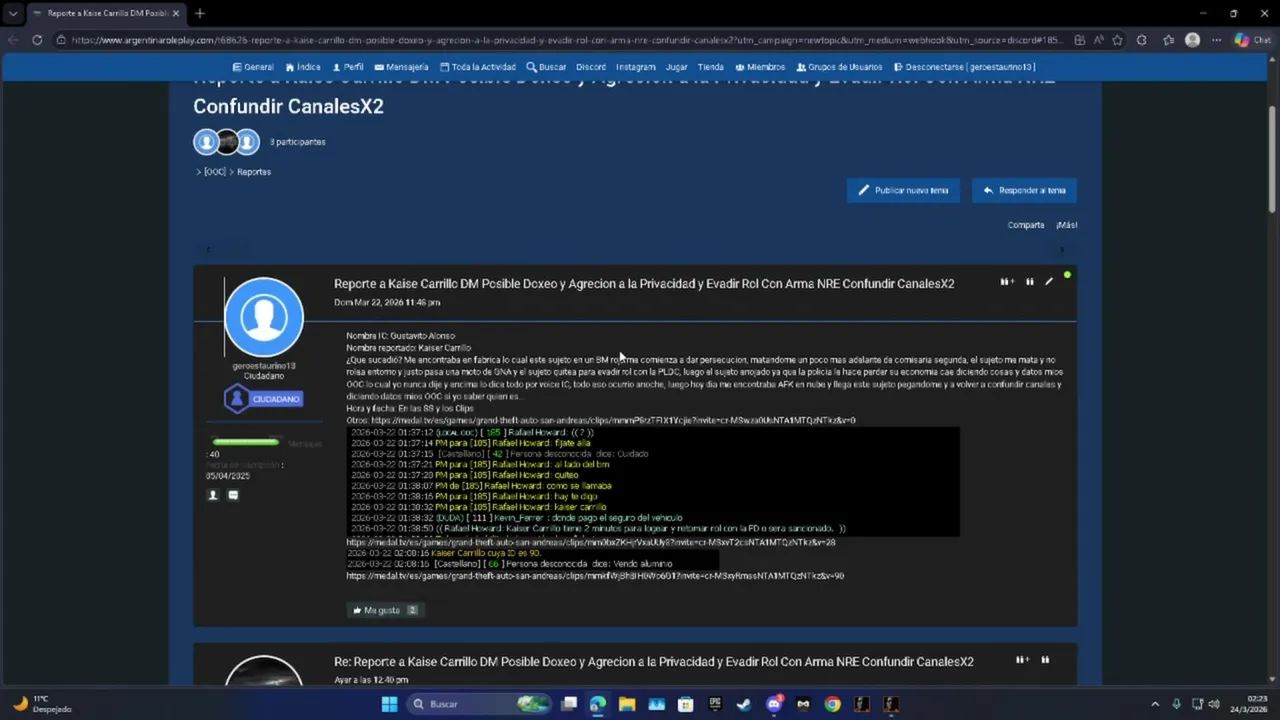Open Toda la Actividad
The width and height of the screenshot is (1280, 720).
coord(478,67)
